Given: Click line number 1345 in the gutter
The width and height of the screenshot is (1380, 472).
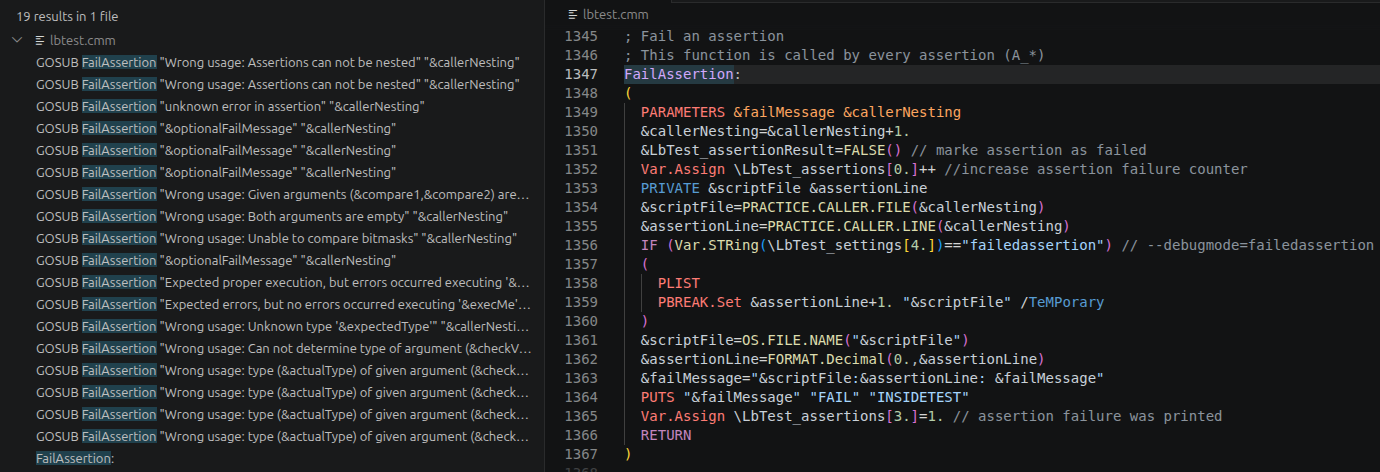Looking at the screenshot, I should pos(581,36).
